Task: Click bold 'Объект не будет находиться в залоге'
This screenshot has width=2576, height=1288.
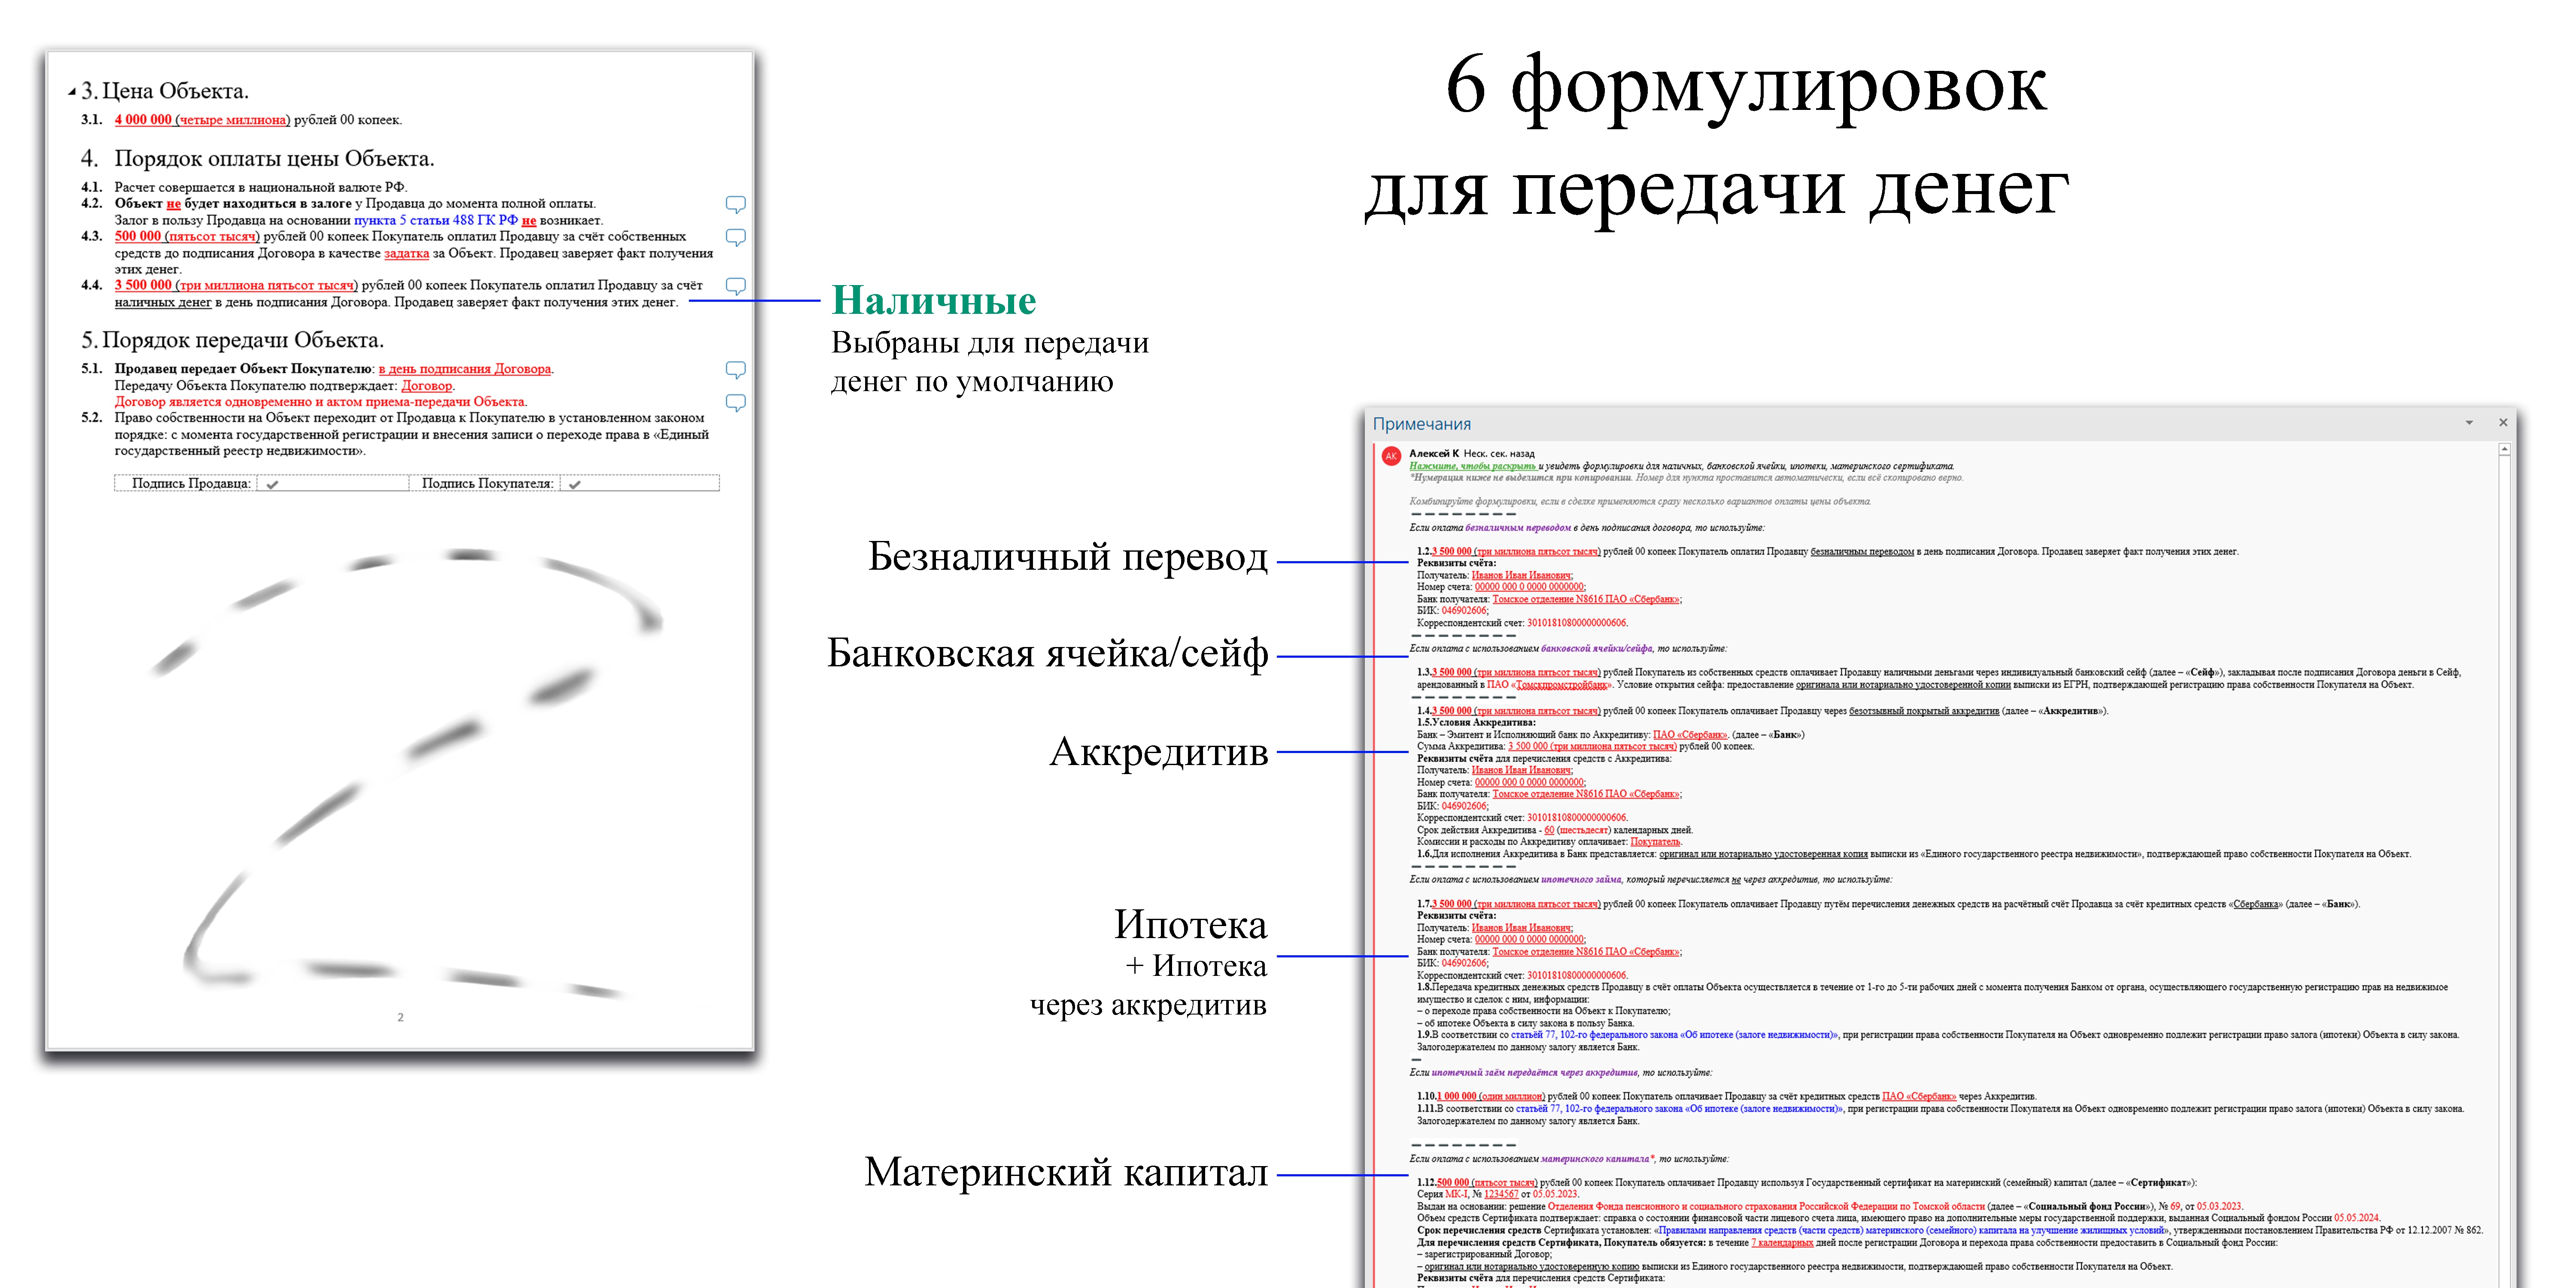Action: point(233,203)
